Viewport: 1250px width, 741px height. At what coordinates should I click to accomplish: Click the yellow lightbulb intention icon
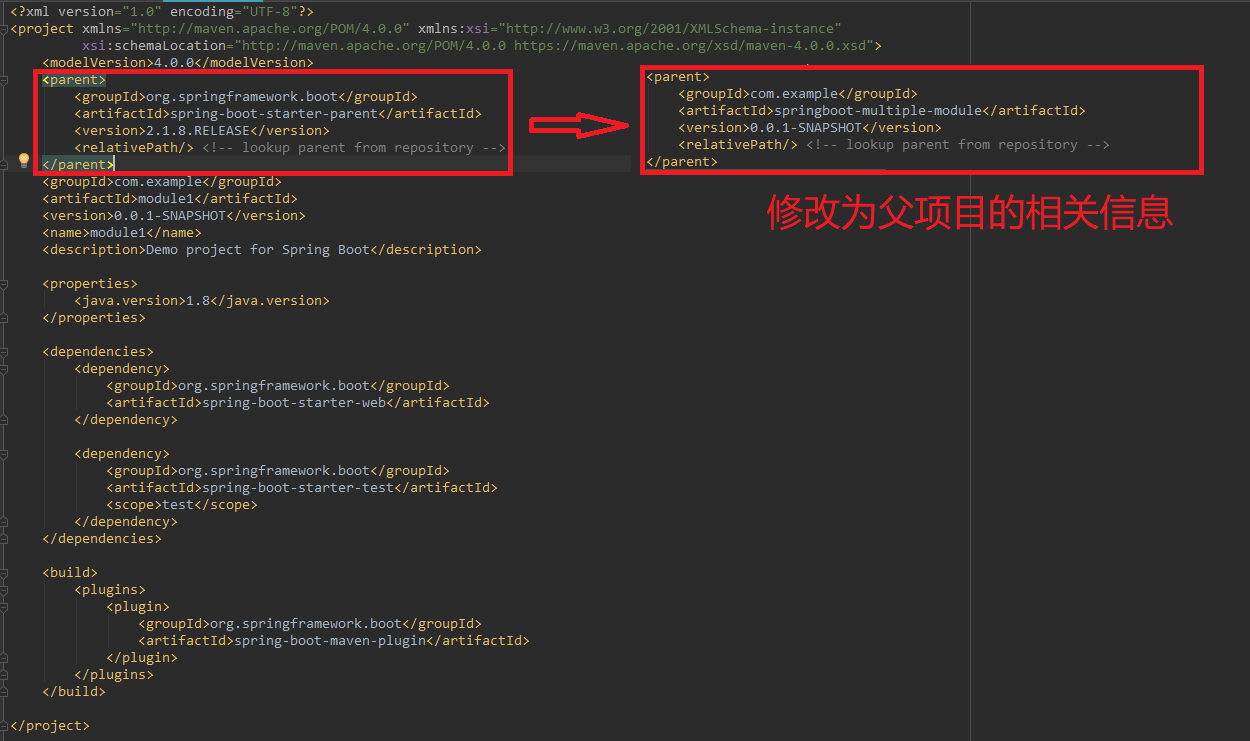25,160
